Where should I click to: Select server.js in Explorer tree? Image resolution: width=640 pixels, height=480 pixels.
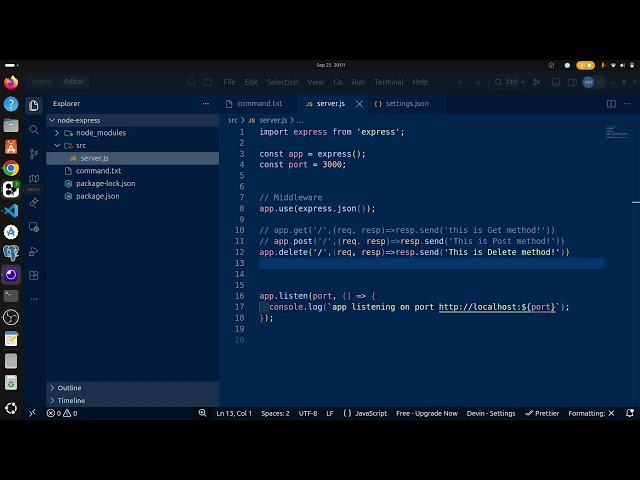click(x=133, y=158)
